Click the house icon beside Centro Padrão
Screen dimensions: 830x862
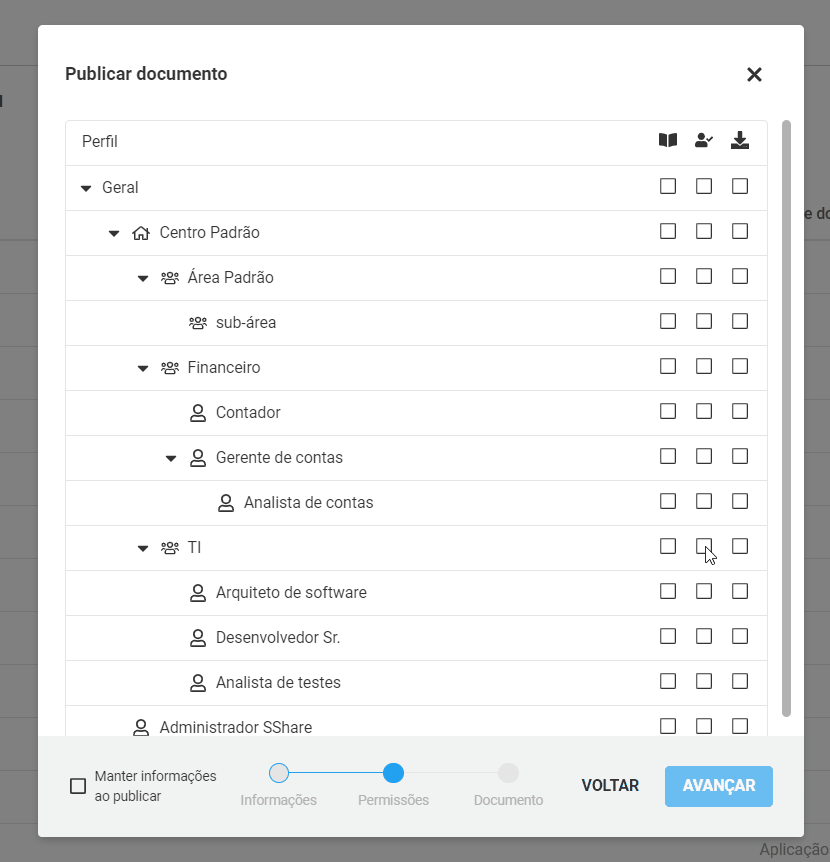click(141, 233)
